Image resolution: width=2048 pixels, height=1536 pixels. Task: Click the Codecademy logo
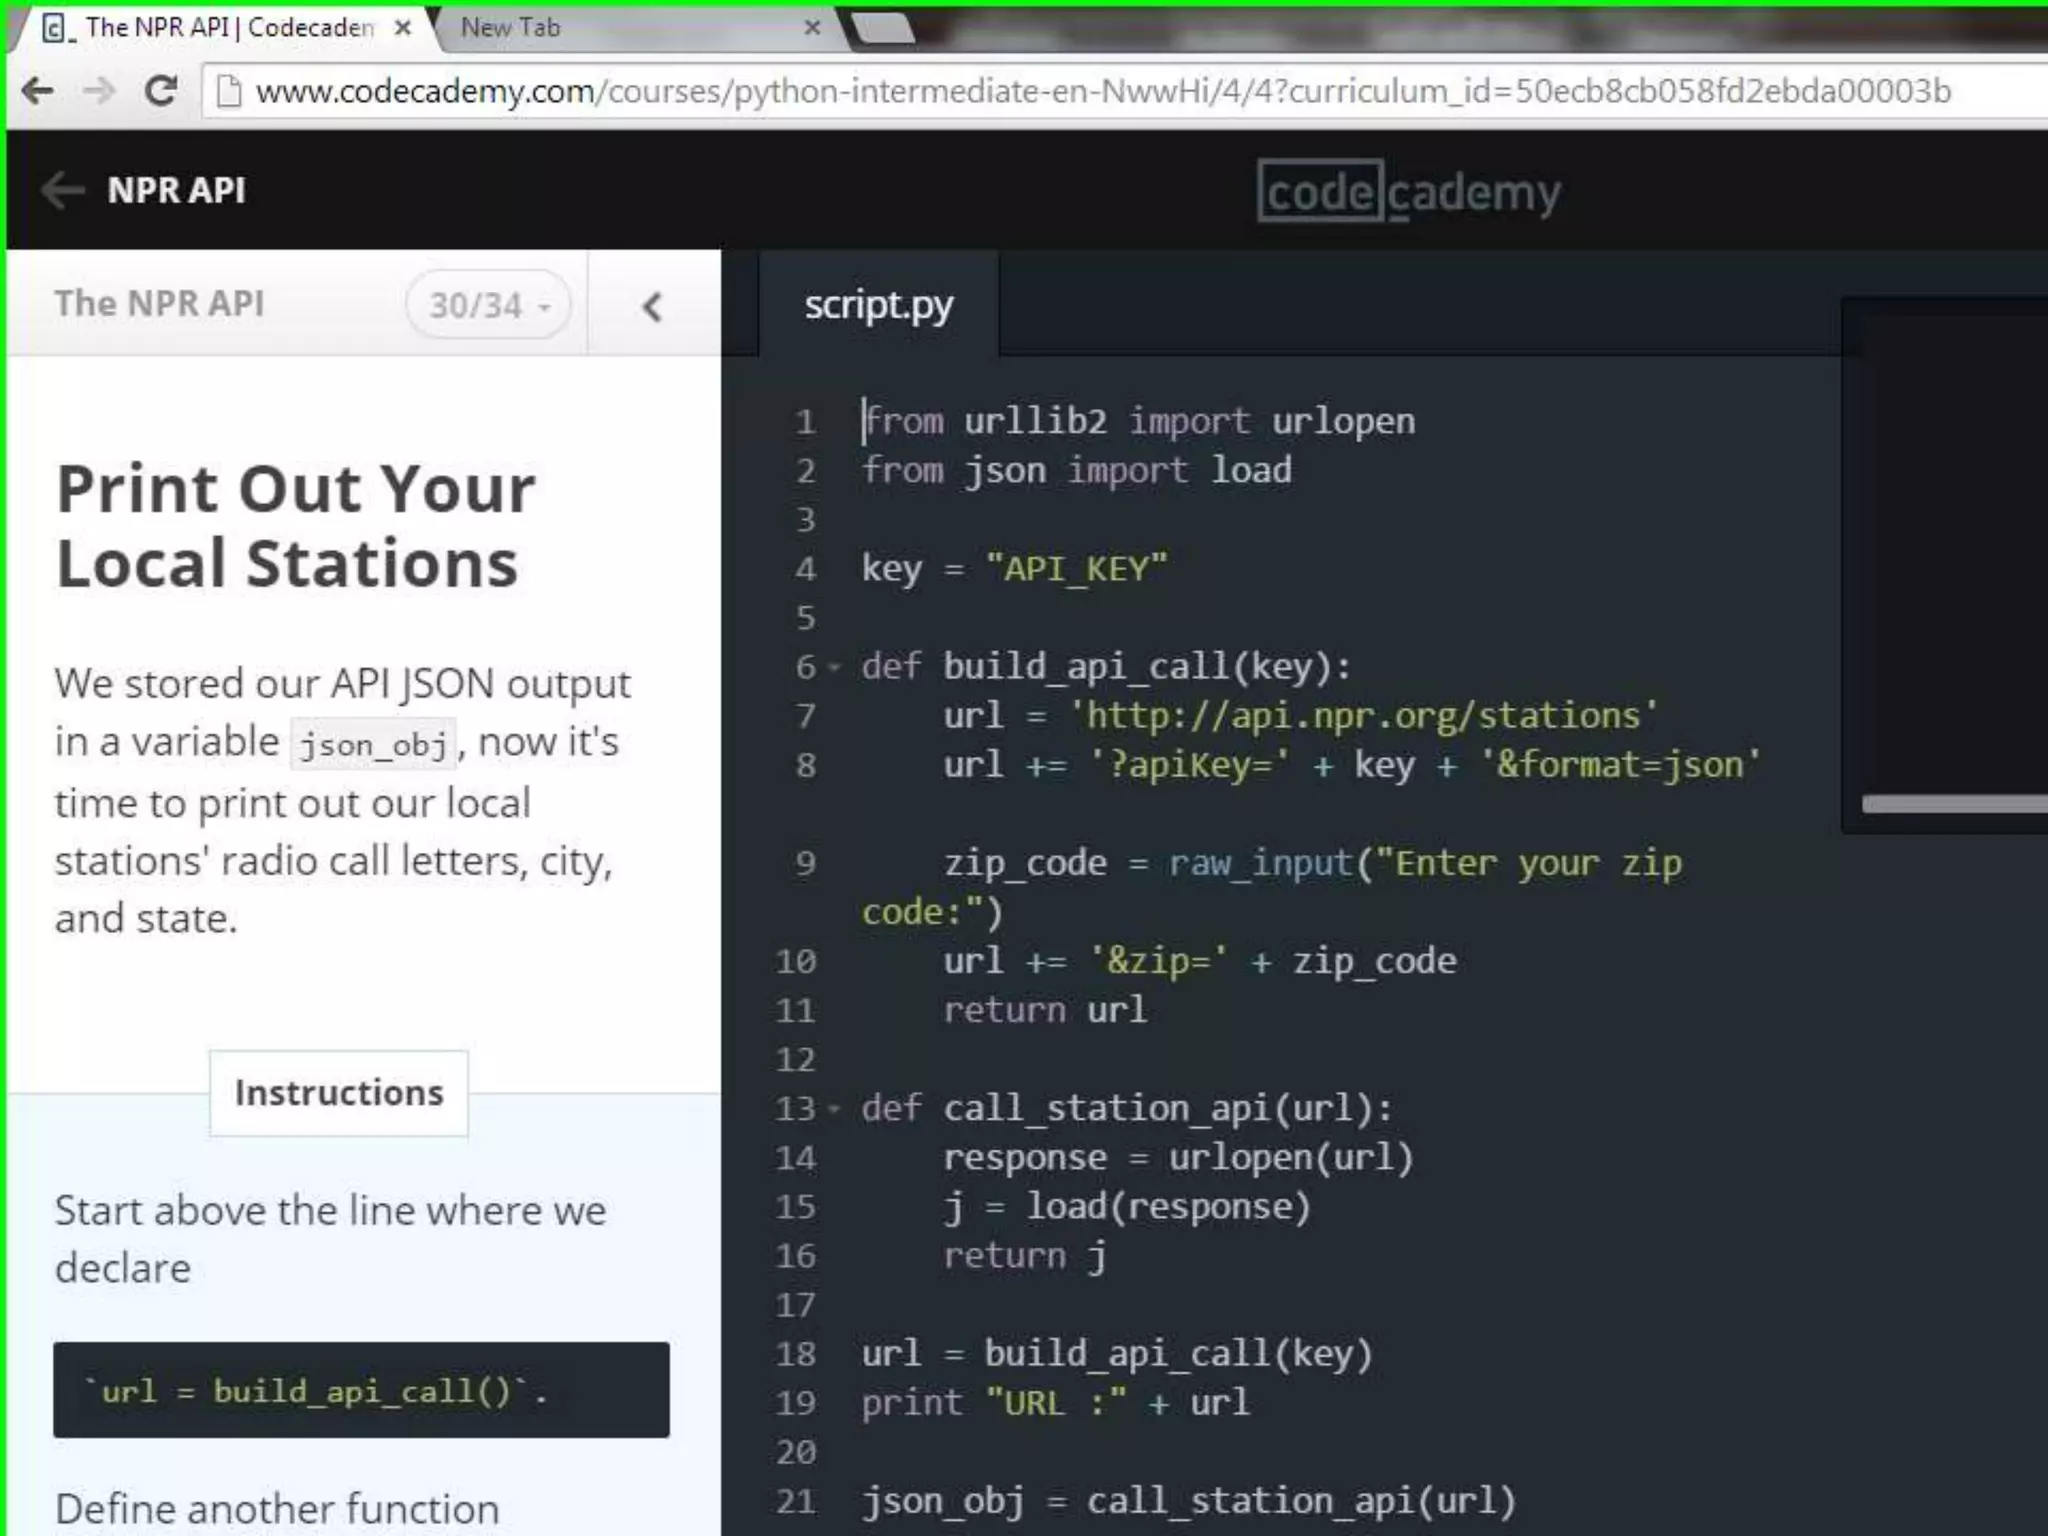(1408, 192)
